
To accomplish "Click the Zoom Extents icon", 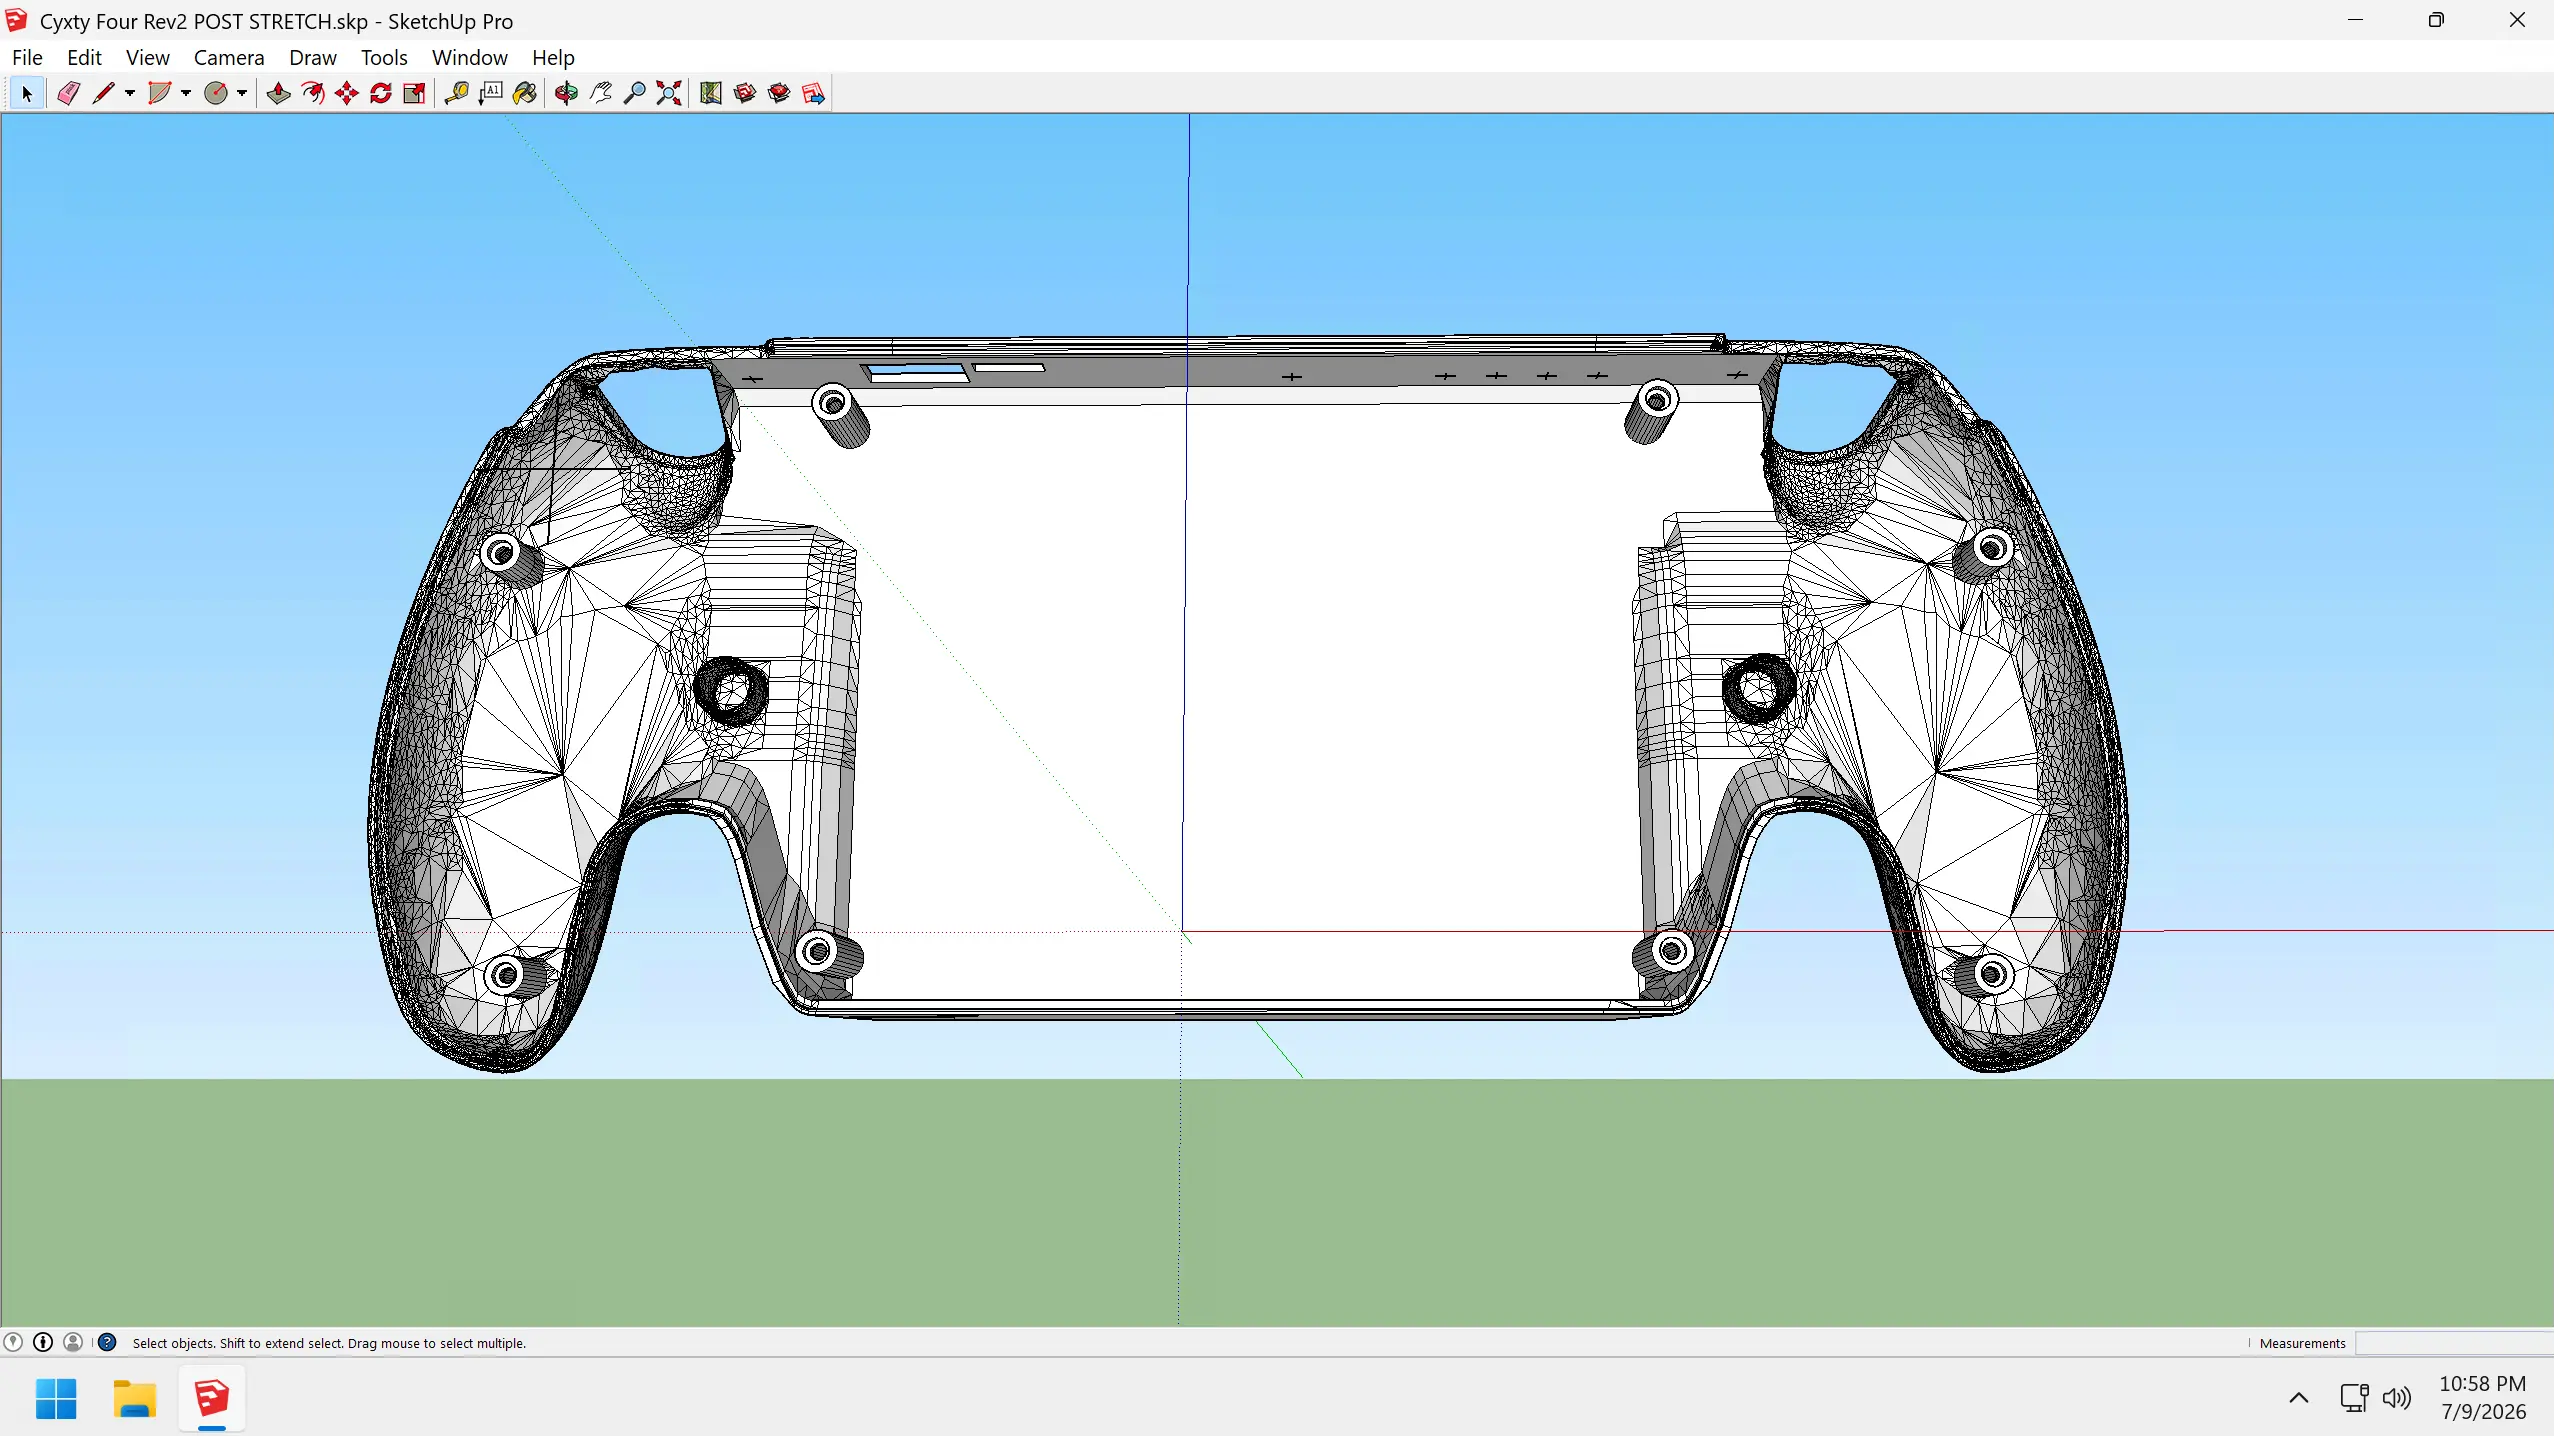I will (x=669, y=94).
